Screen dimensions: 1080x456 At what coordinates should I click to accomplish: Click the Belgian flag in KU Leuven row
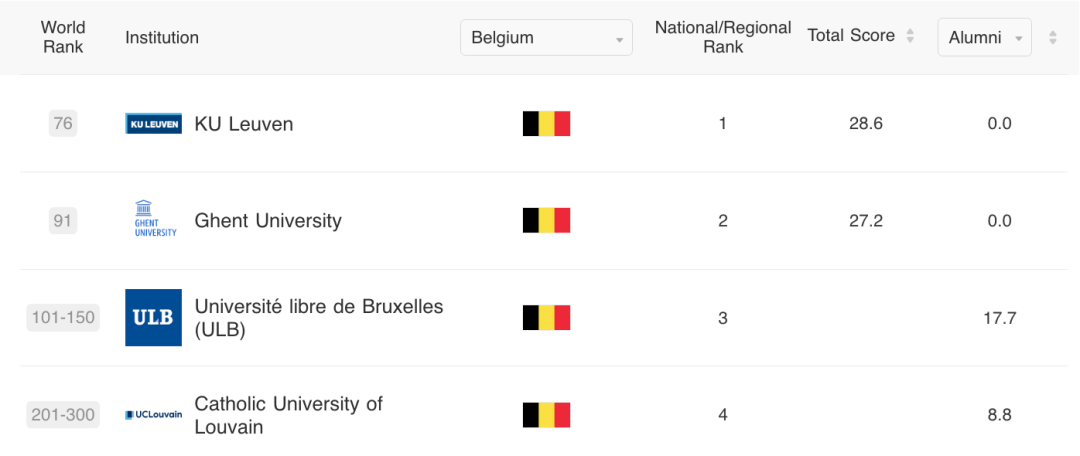[x=546, y=123]
